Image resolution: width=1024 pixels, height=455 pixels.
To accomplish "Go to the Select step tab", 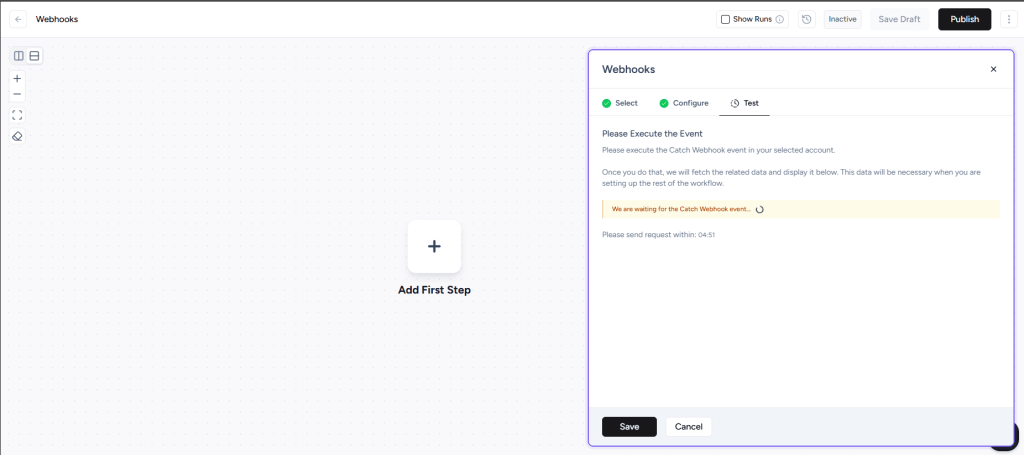I will pyautogui.click(x=620, y=103).
